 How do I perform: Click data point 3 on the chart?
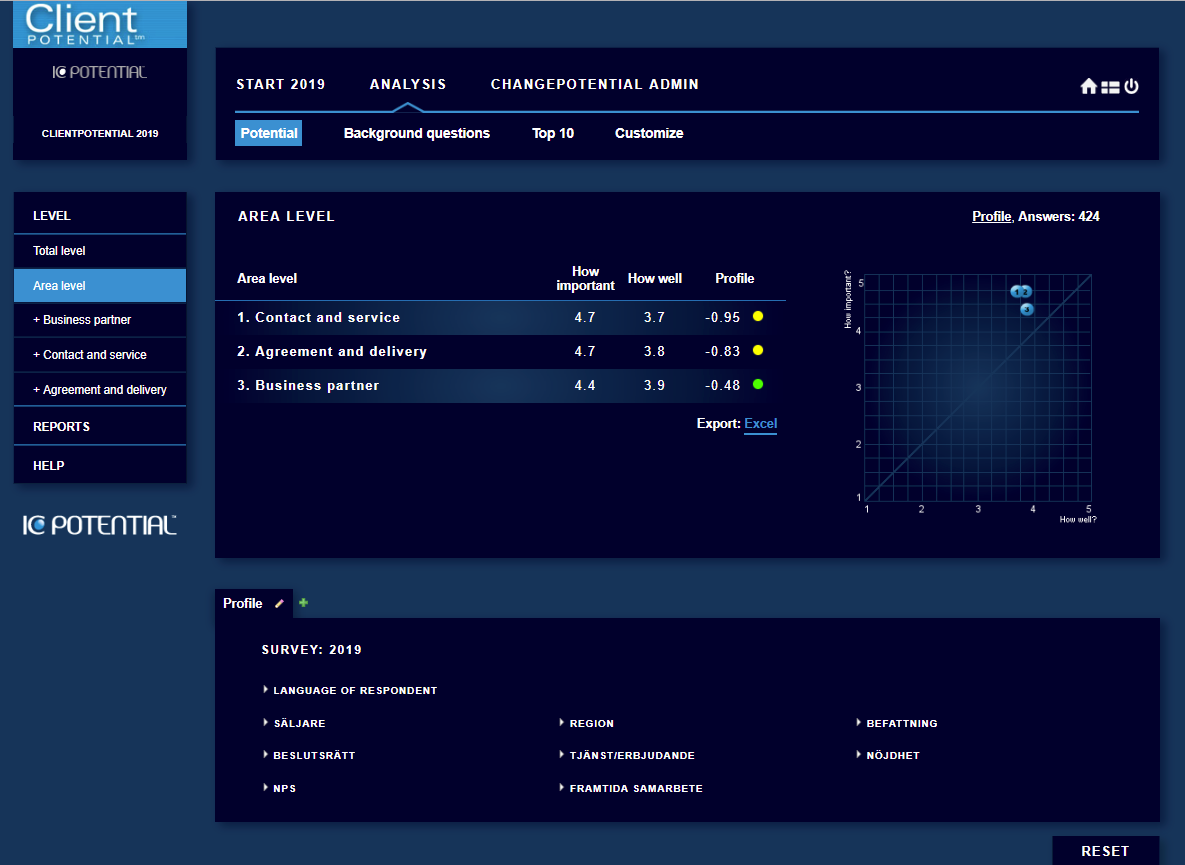[x=1026, y=309]
